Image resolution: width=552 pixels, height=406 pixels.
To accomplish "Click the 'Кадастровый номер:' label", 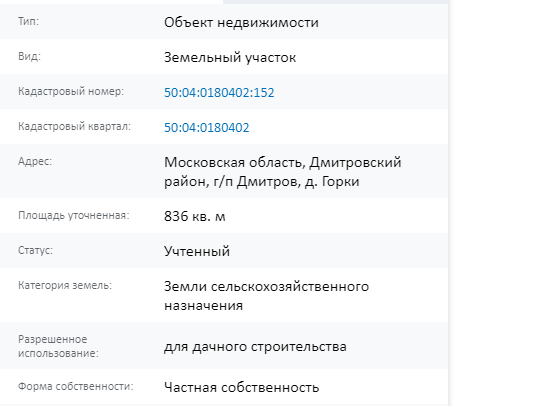I will pyautogui.click(x=71, y=92).
